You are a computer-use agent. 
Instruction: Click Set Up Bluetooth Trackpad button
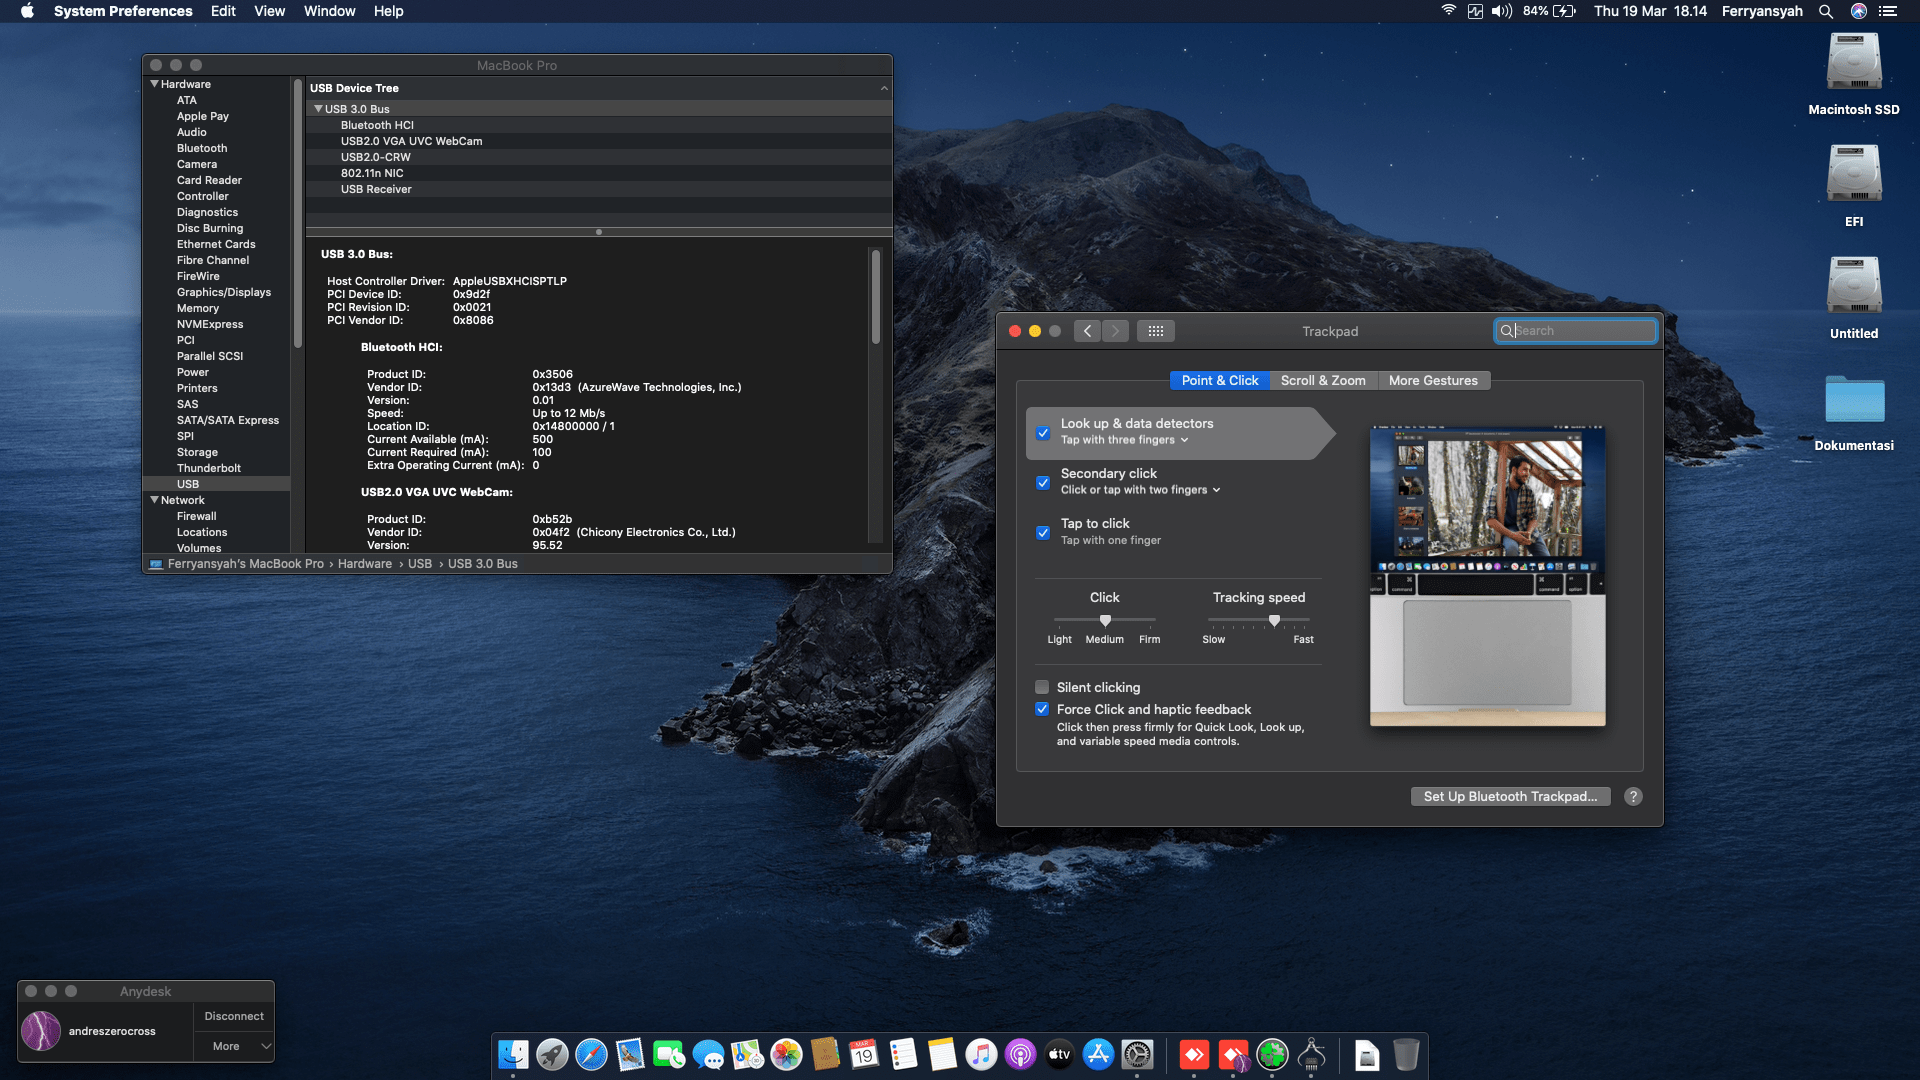click(x=1510, y=797)
